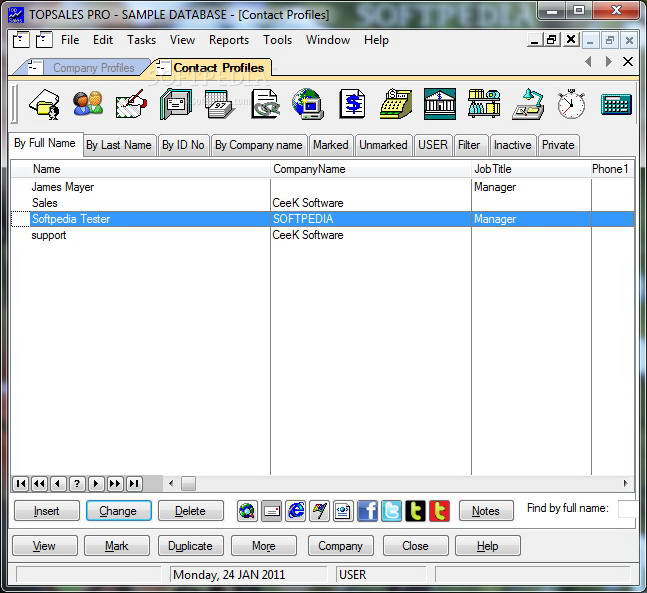Click the Duplicate button
Viewport: 647px width, 593px height.
coord(190,546)
